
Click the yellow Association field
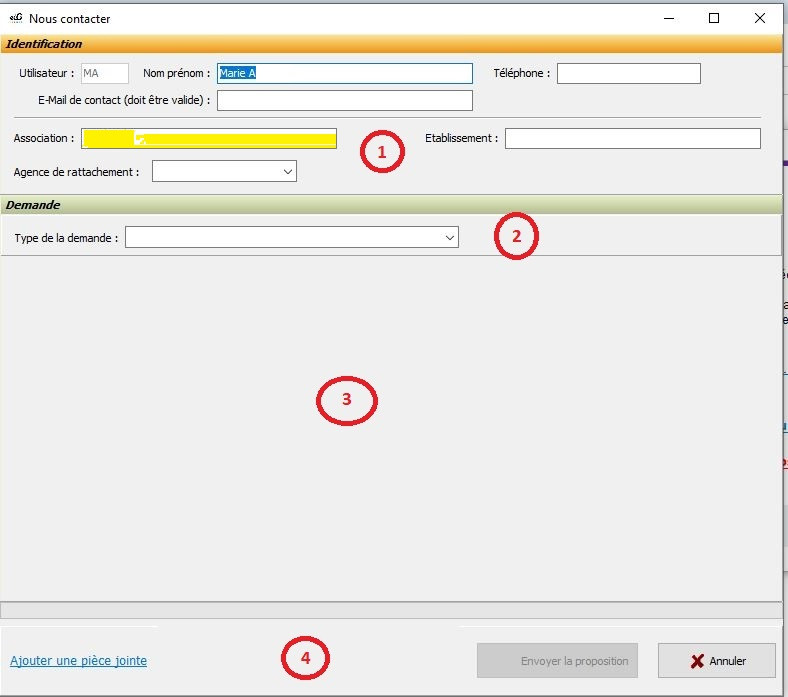[209, 138]
